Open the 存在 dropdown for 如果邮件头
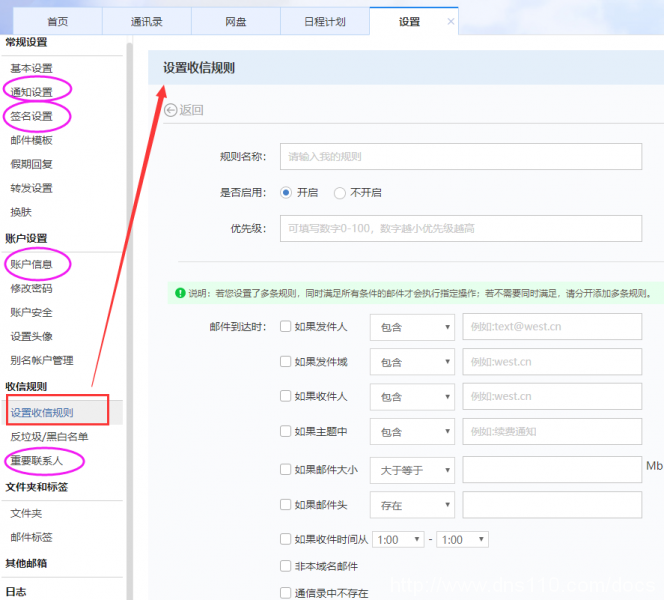 coord(412,505)
